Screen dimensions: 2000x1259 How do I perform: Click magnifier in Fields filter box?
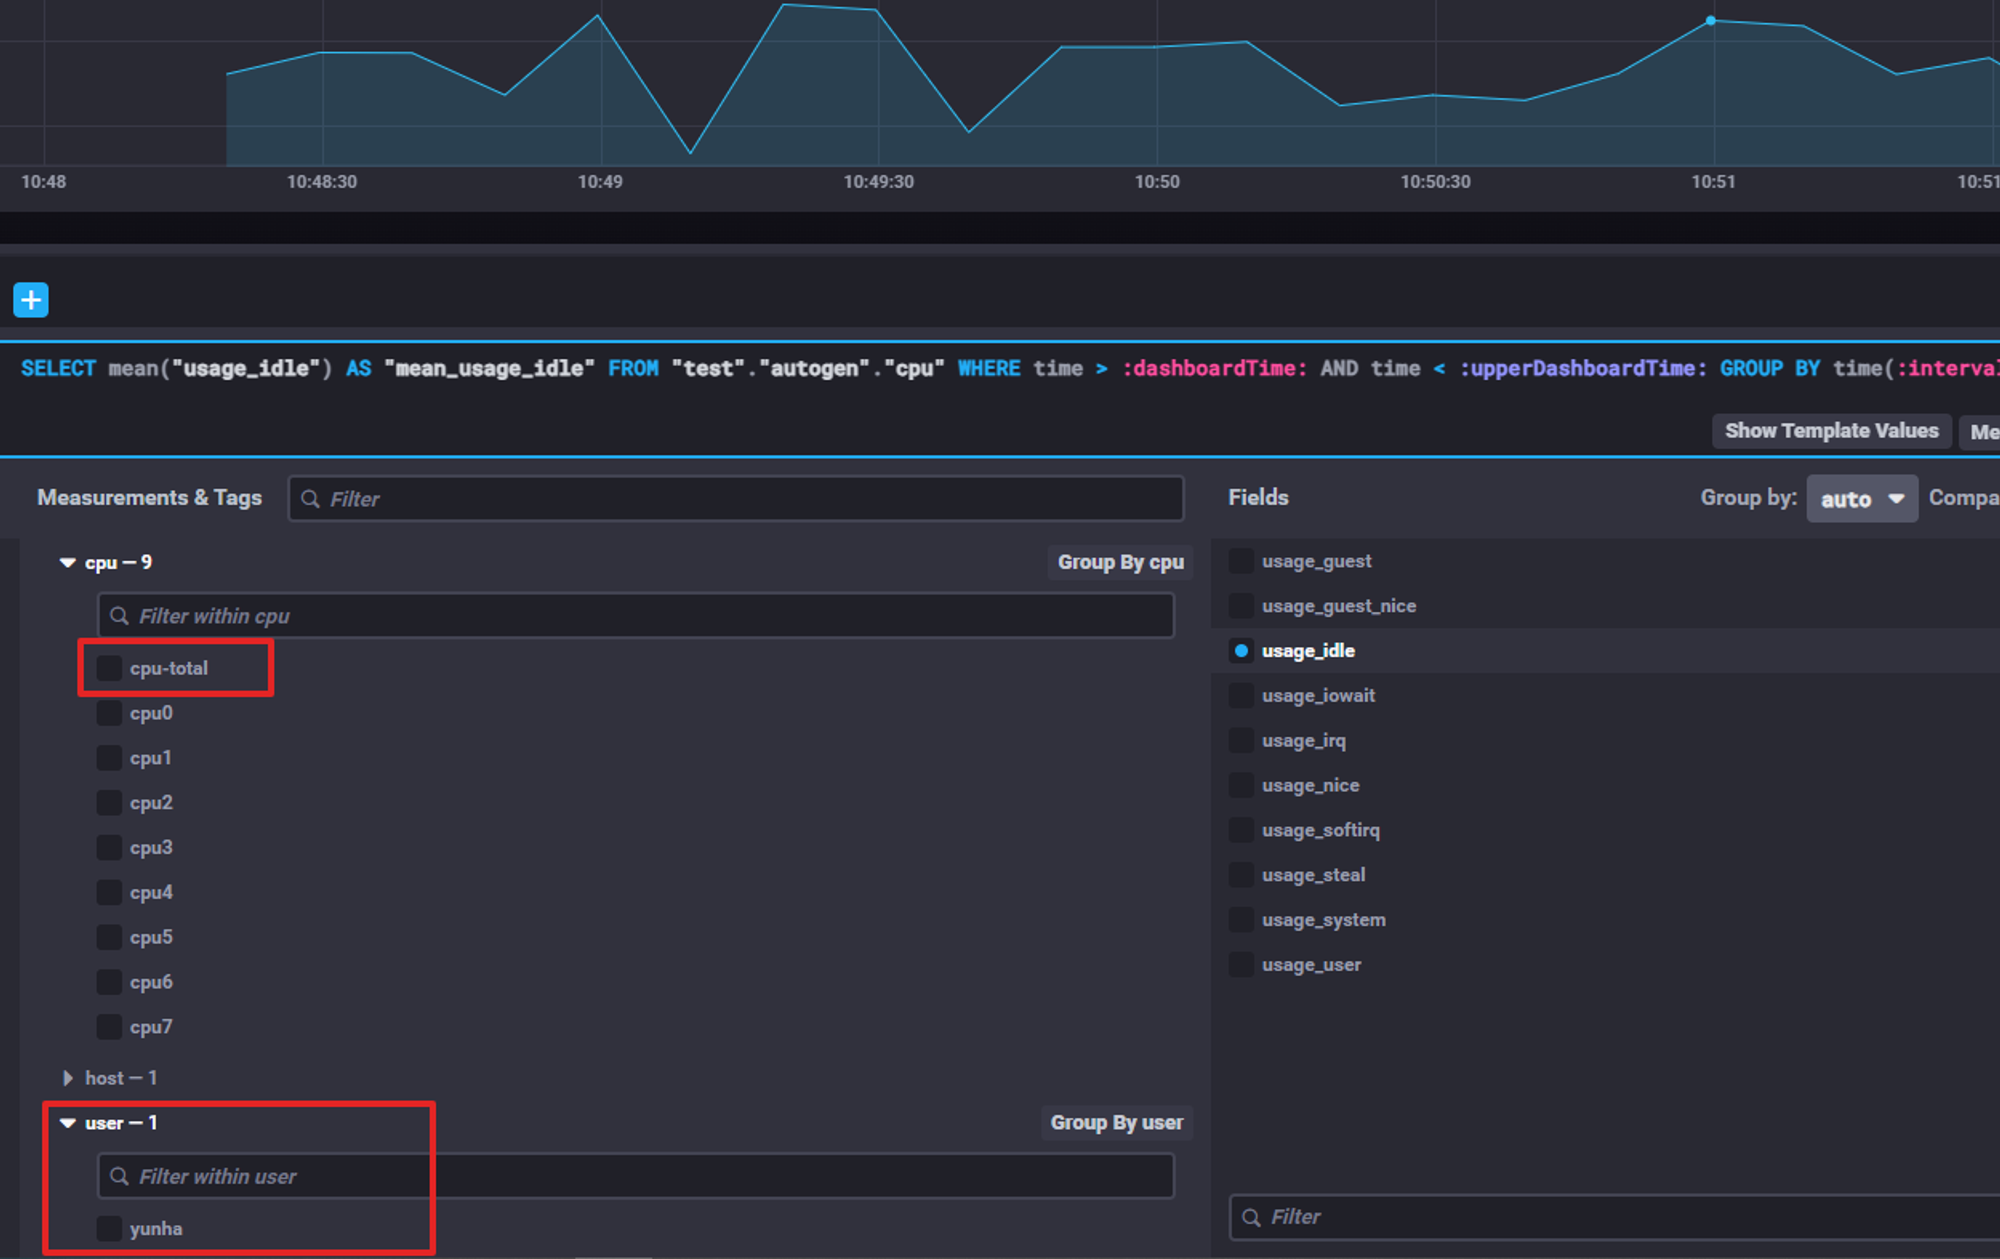click(1251, 1217)
